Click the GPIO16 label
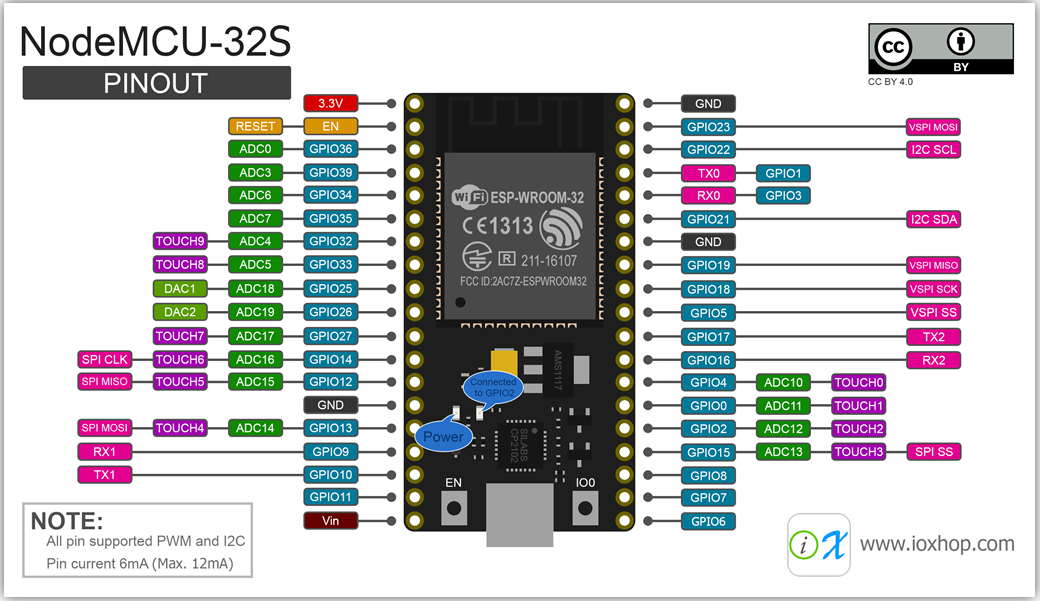Image resolution: width=1040 pixels, height=601 pixels. coord(708,360)
